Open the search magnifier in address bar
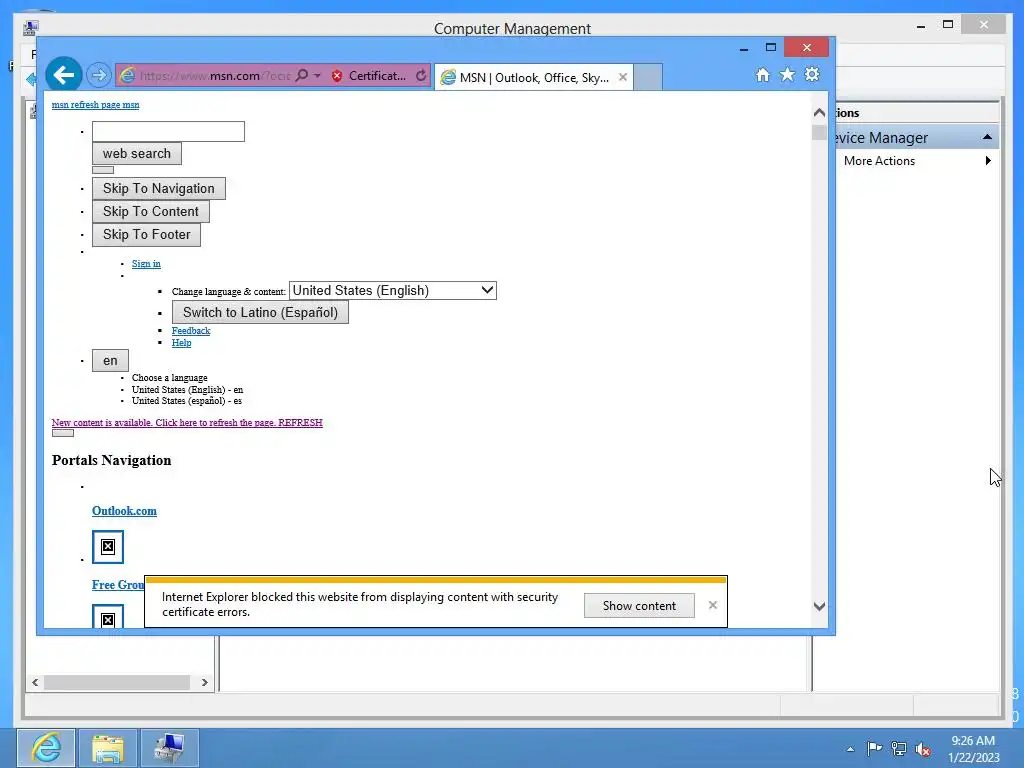Image resolution: width=1024 pixels, height=768 pixels. [302, 75]
